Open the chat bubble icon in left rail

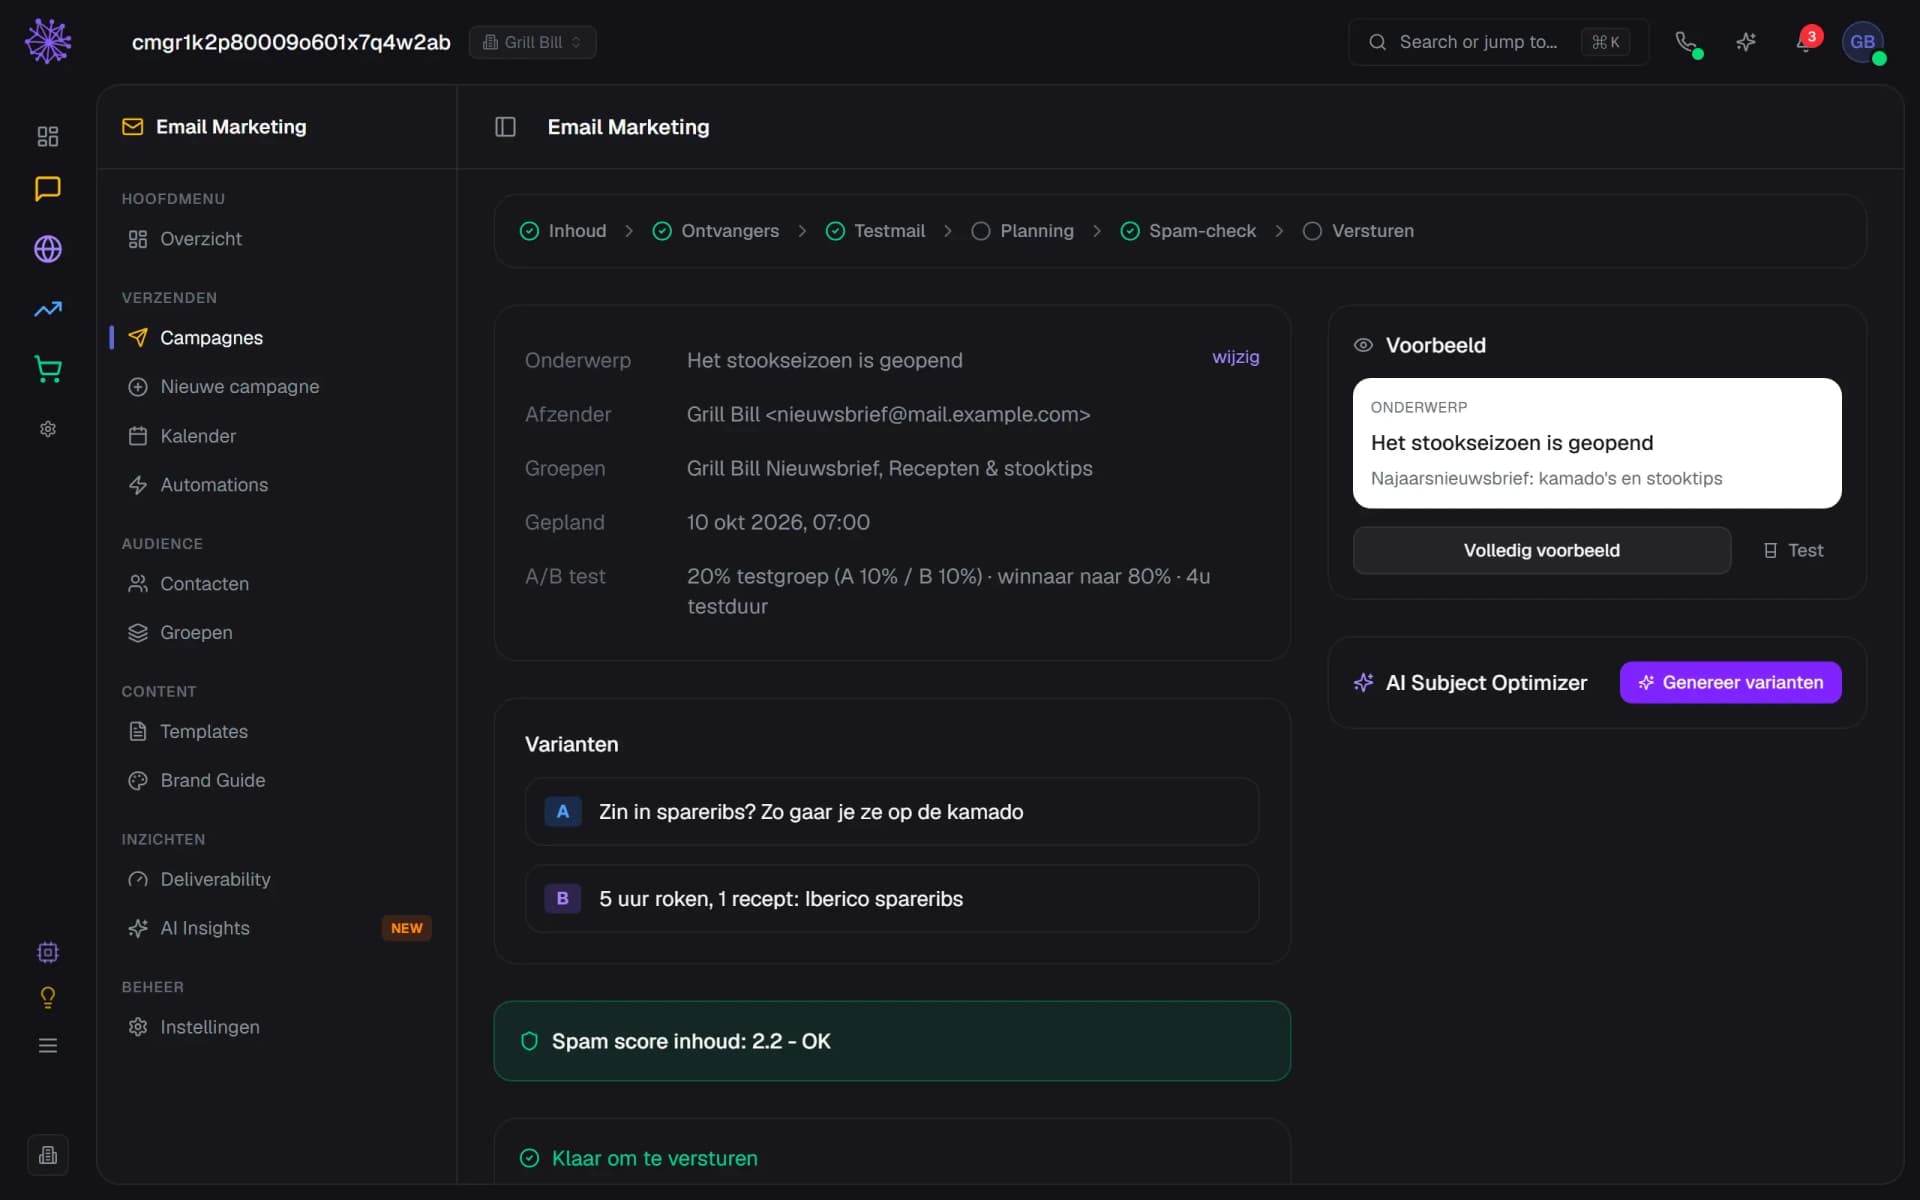click(x=48, y=189)
